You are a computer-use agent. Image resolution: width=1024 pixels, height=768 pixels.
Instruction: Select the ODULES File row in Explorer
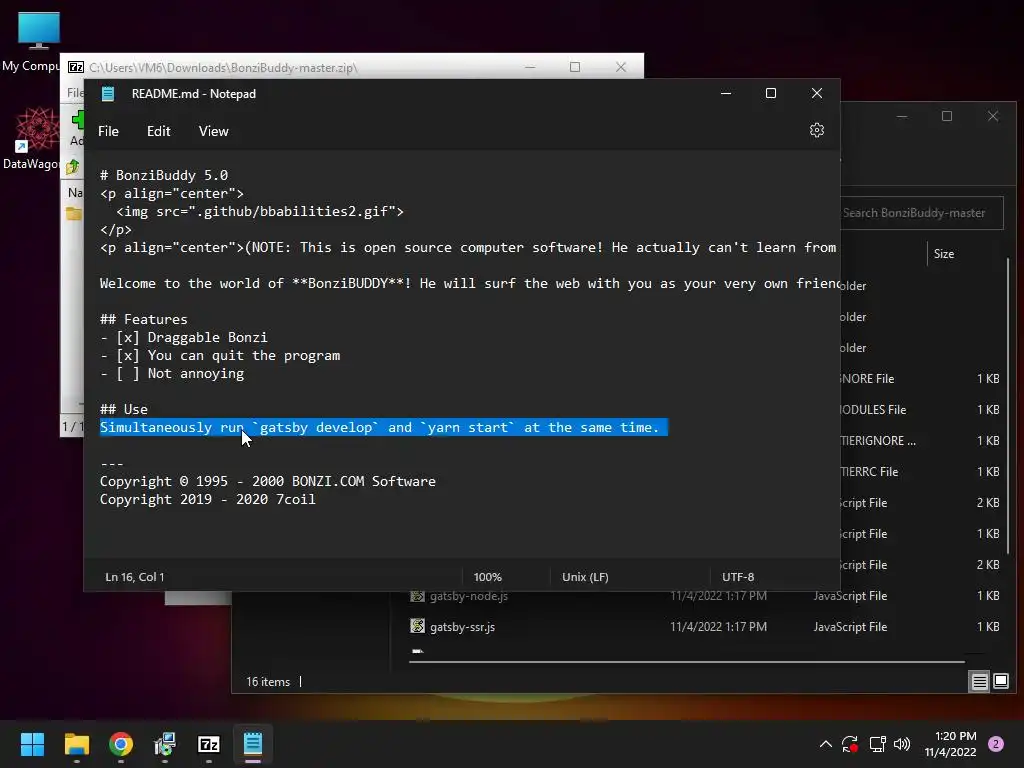pos(921,410)
